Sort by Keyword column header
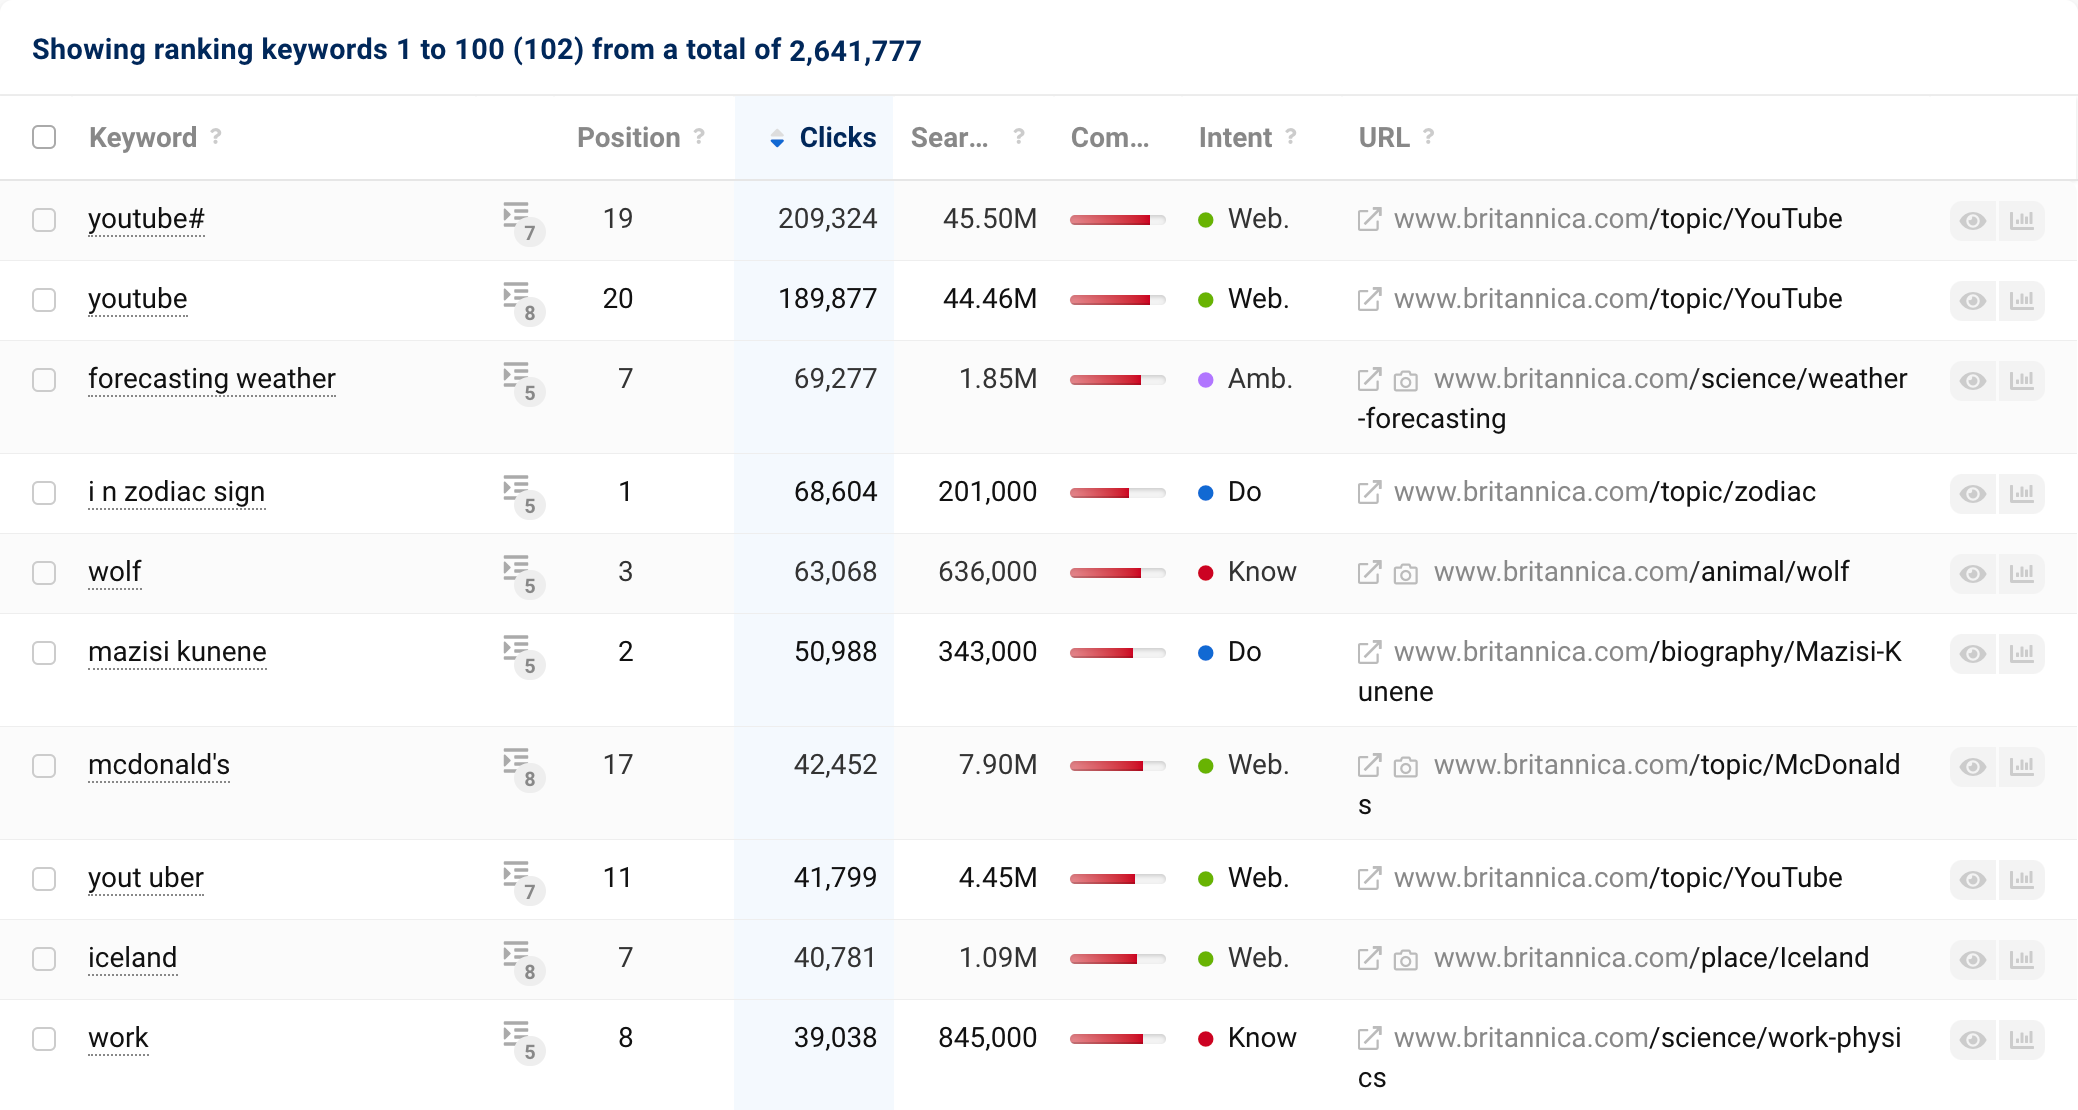Image resolution: width=2078 pixels, height=1110 pixels. click(143, 138)
